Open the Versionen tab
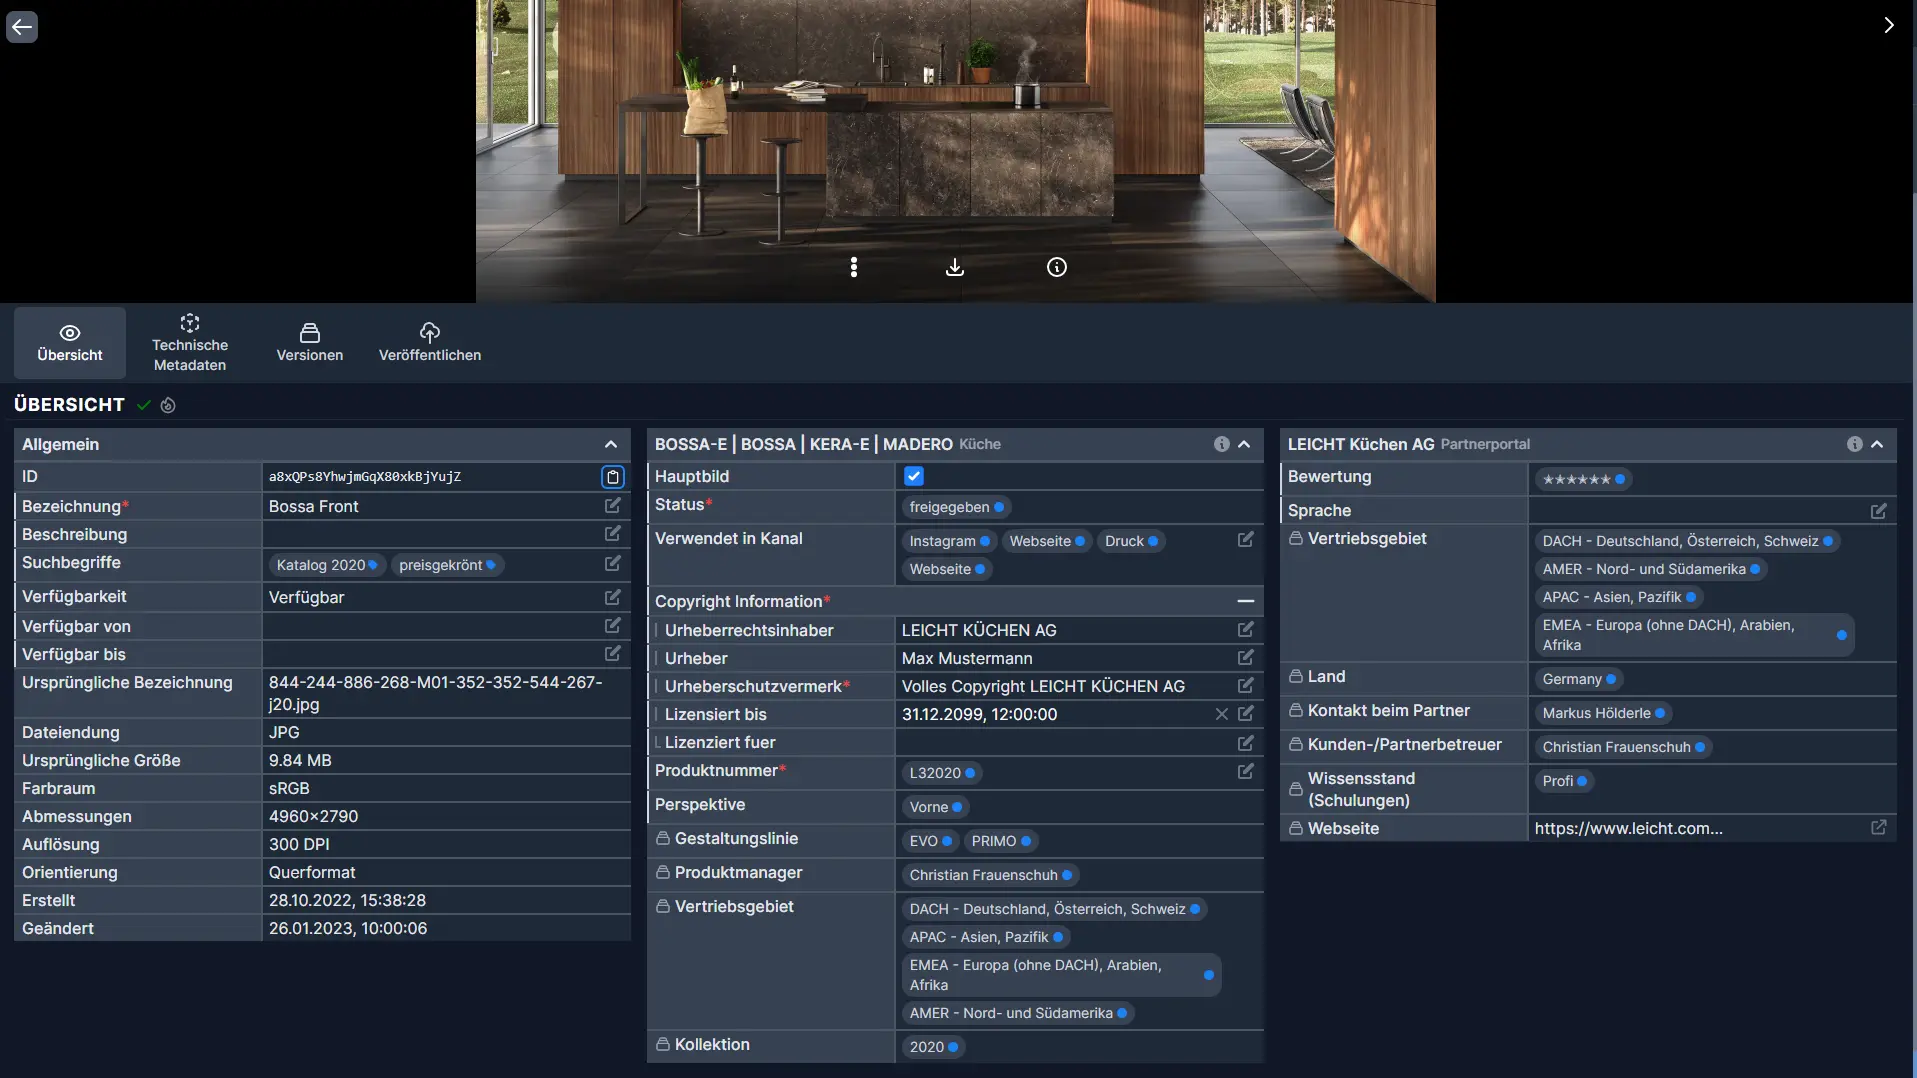 point(309,342)
